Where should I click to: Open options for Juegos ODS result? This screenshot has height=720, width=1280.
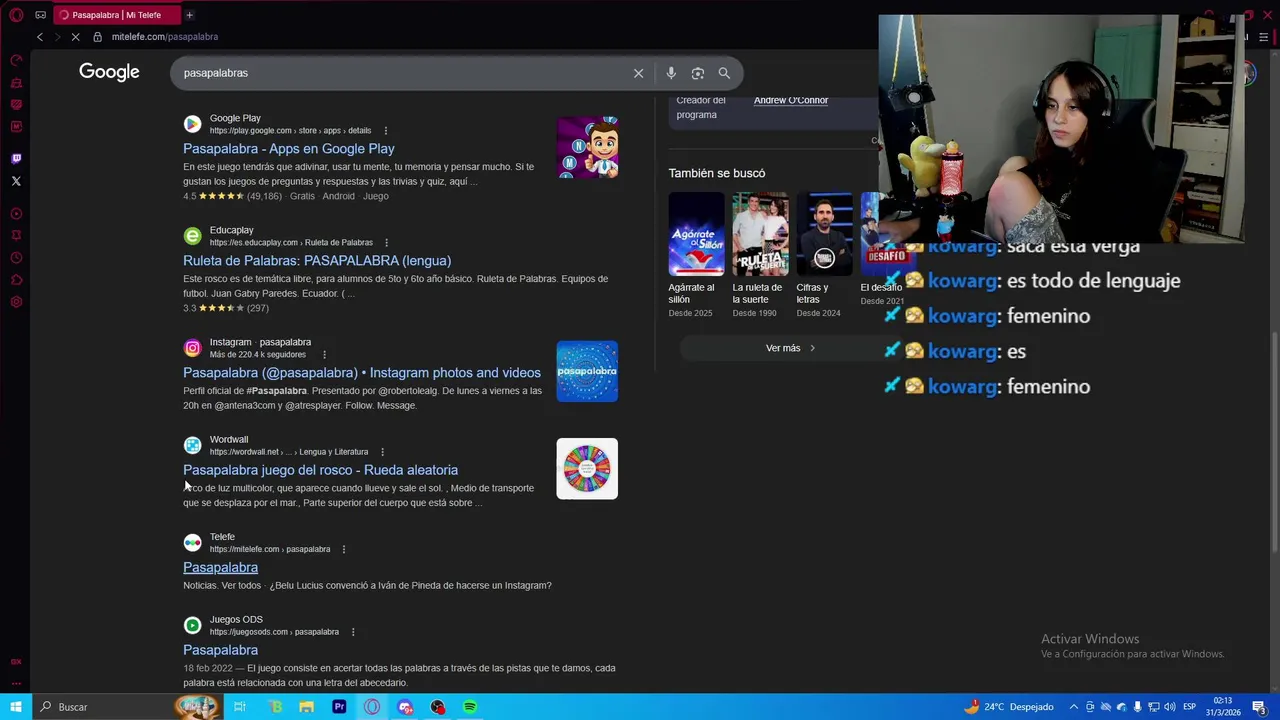tap(353, 632)
